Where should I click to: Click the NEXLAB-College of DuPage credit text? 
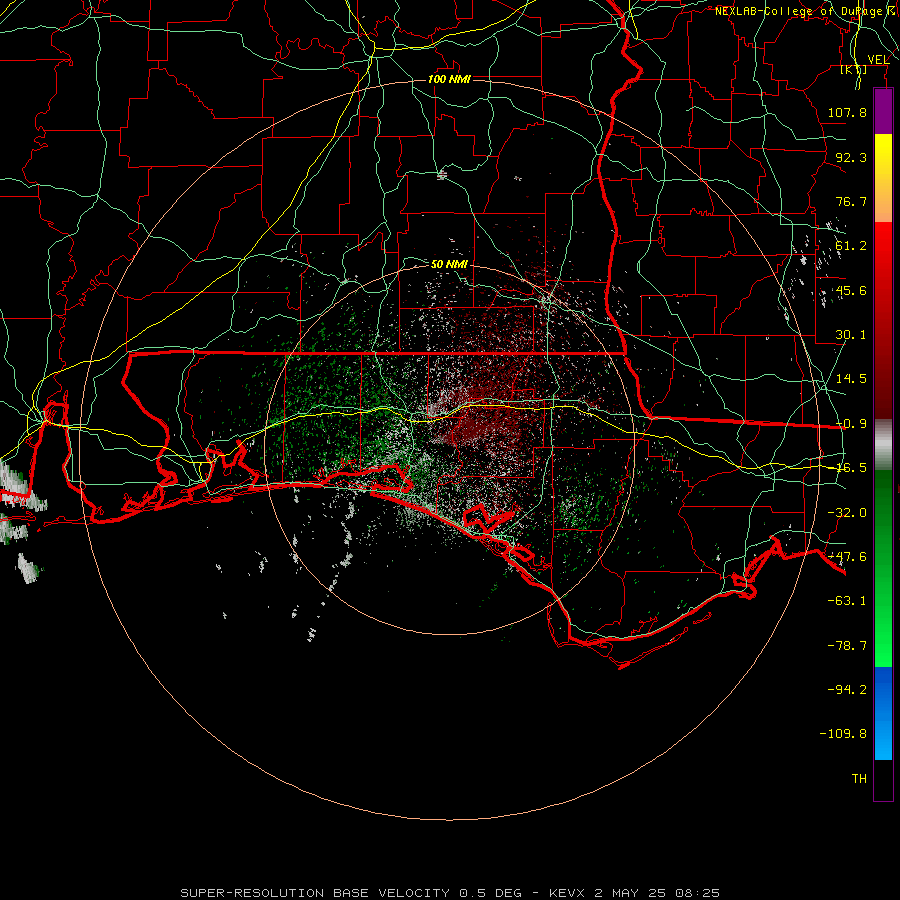tap(806, 11)
